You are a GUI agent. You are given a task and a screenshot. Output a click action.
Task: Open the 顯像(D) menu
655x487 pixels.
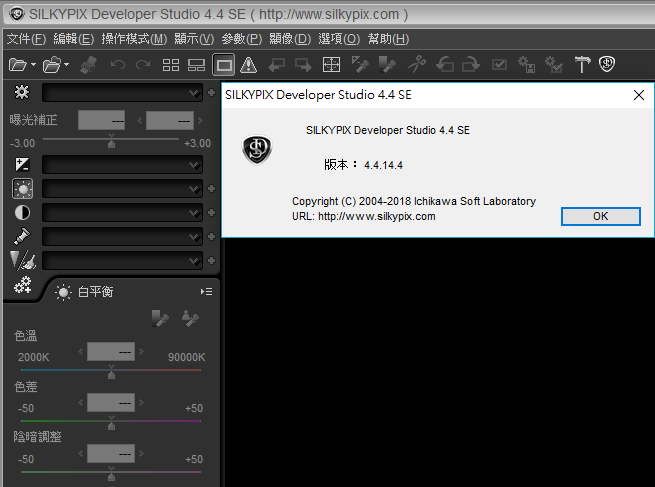290,39
